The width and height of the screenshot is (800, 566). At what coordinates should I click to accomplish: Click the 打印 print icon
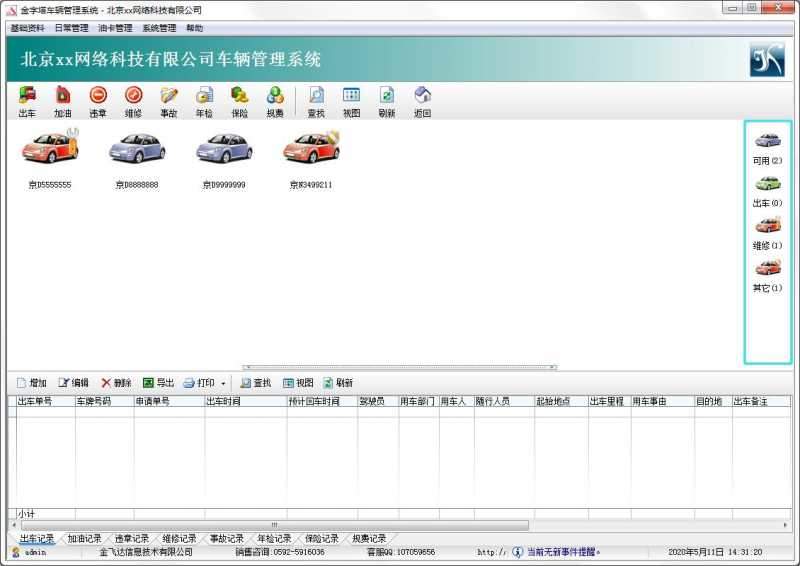(199, 383)
